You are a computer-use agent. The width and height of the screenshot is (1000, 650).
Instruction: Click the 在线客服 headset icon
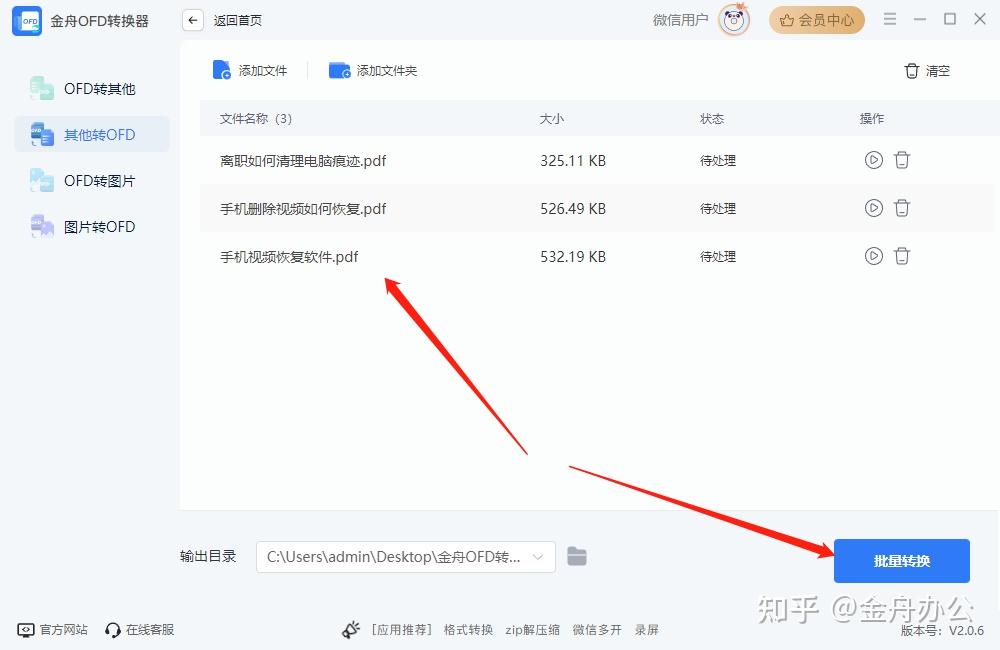point(113,630)
